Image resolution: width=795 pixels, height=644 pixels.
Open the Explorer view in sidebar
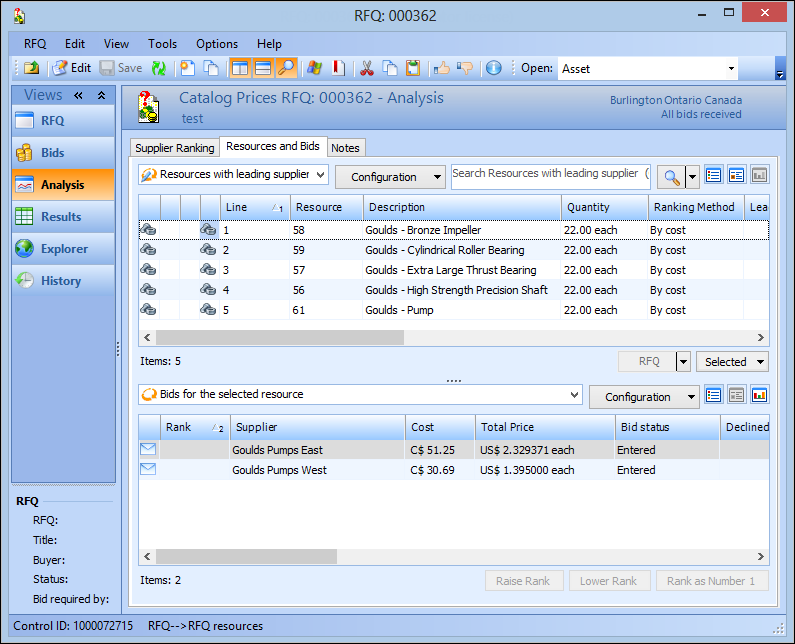[64, 249]
